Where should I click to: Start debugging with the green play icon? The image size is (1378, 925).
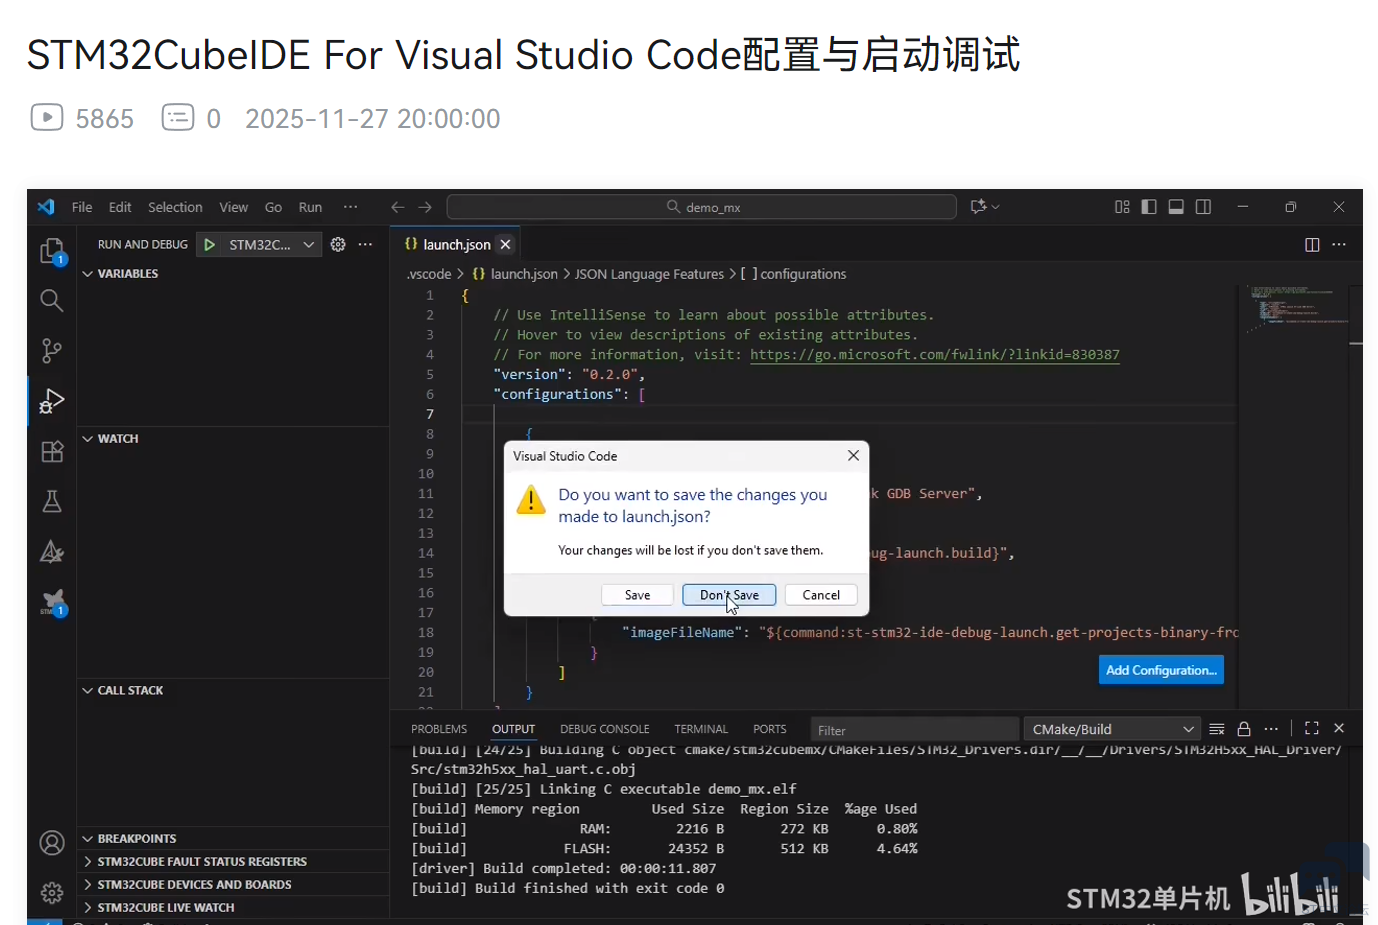tap(209, 245)
